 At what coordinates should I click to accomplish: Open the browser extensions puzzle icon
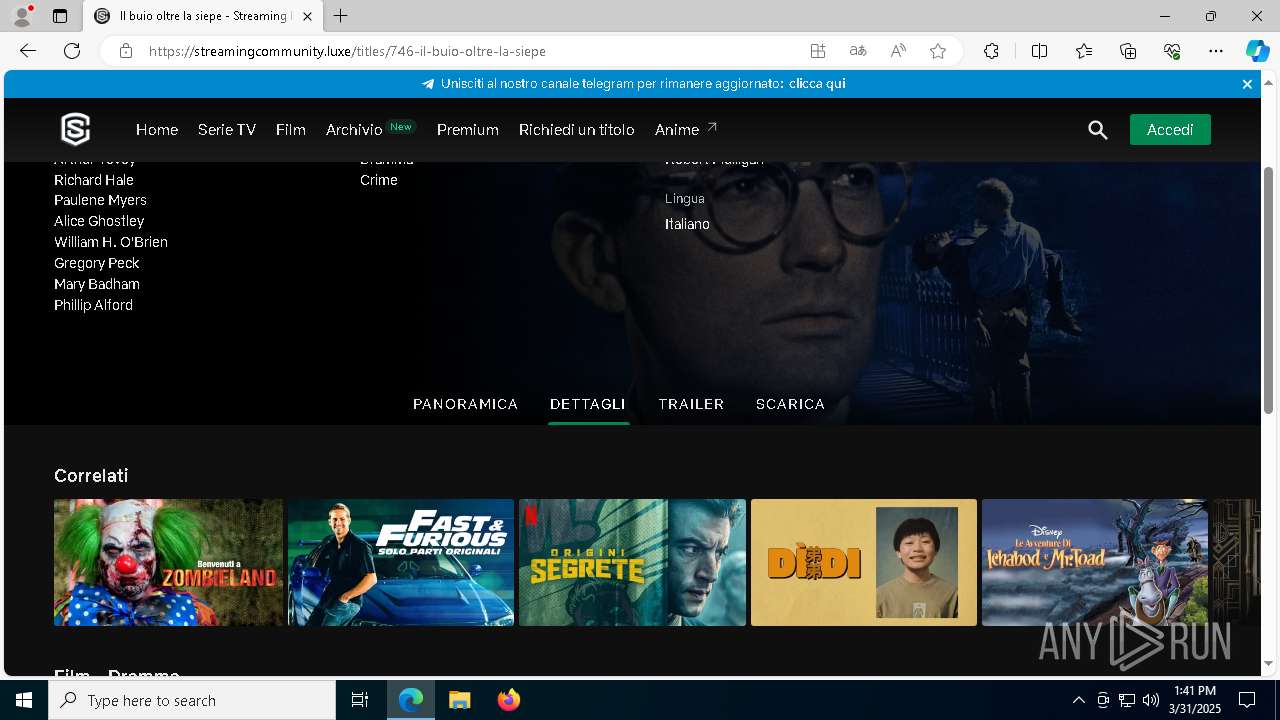pyautogui.click(x=991, y=51)
